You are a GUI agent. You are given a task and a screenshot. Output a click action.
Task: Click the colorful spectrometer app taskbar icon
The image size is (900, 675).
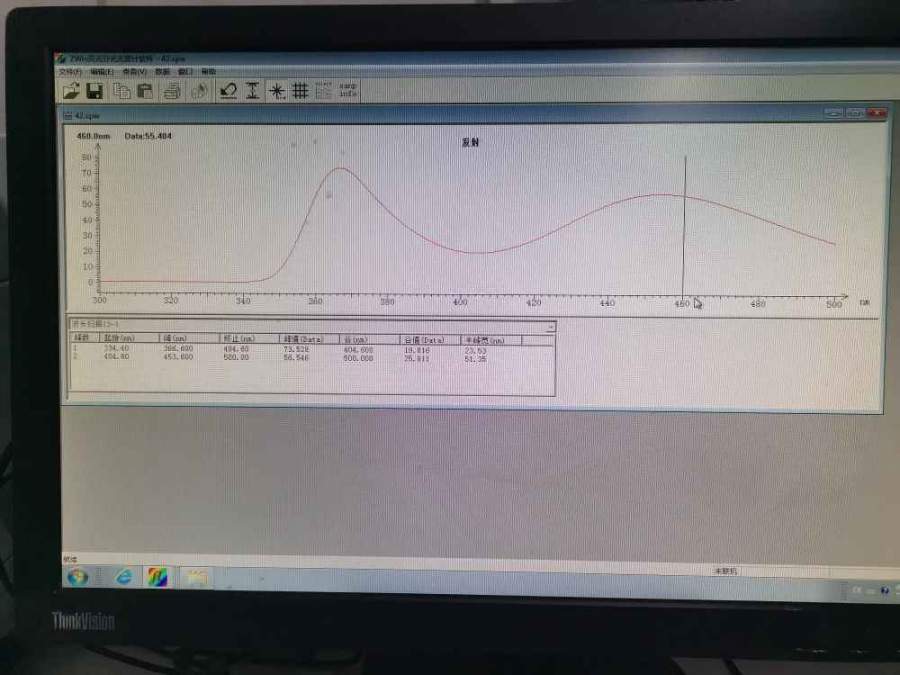pyautogui.click(x=157, y=577)
